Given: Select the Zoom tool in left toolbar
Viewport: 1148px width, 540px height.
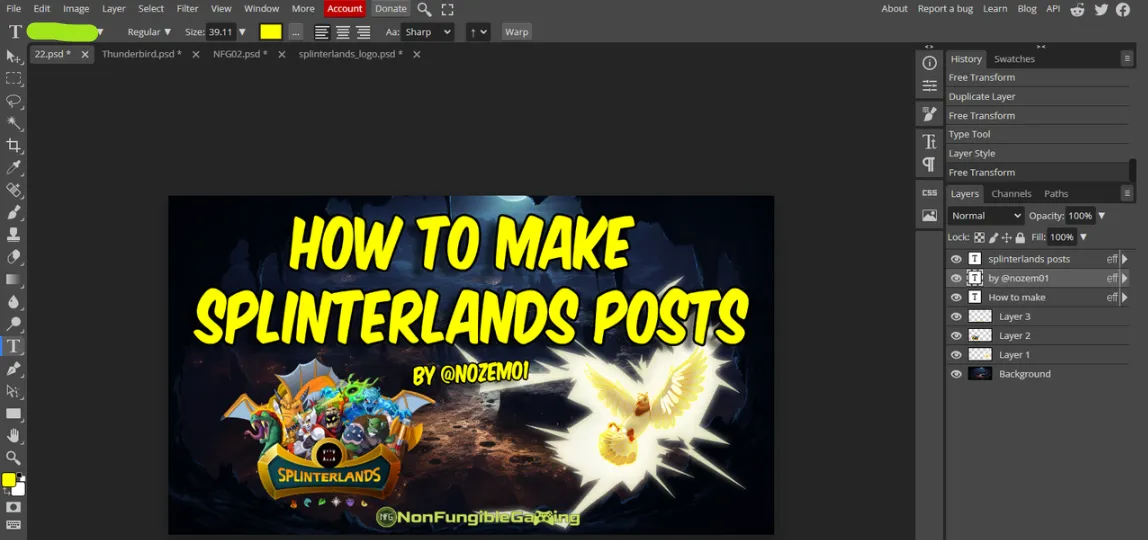Looking at the screenshot, I should click(x=13, y=457).
